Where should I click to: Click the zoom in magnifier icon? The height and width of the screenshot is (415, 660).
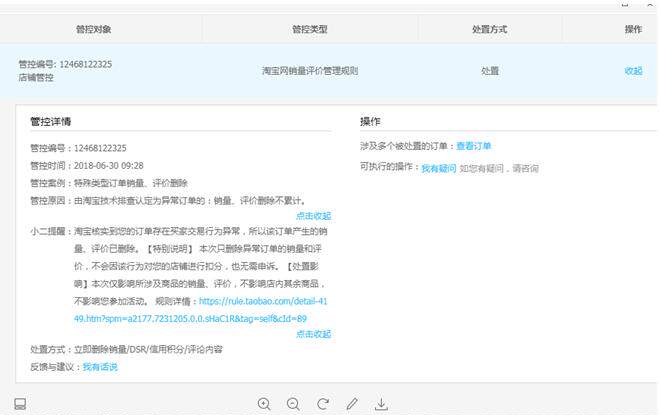point(264,404)
